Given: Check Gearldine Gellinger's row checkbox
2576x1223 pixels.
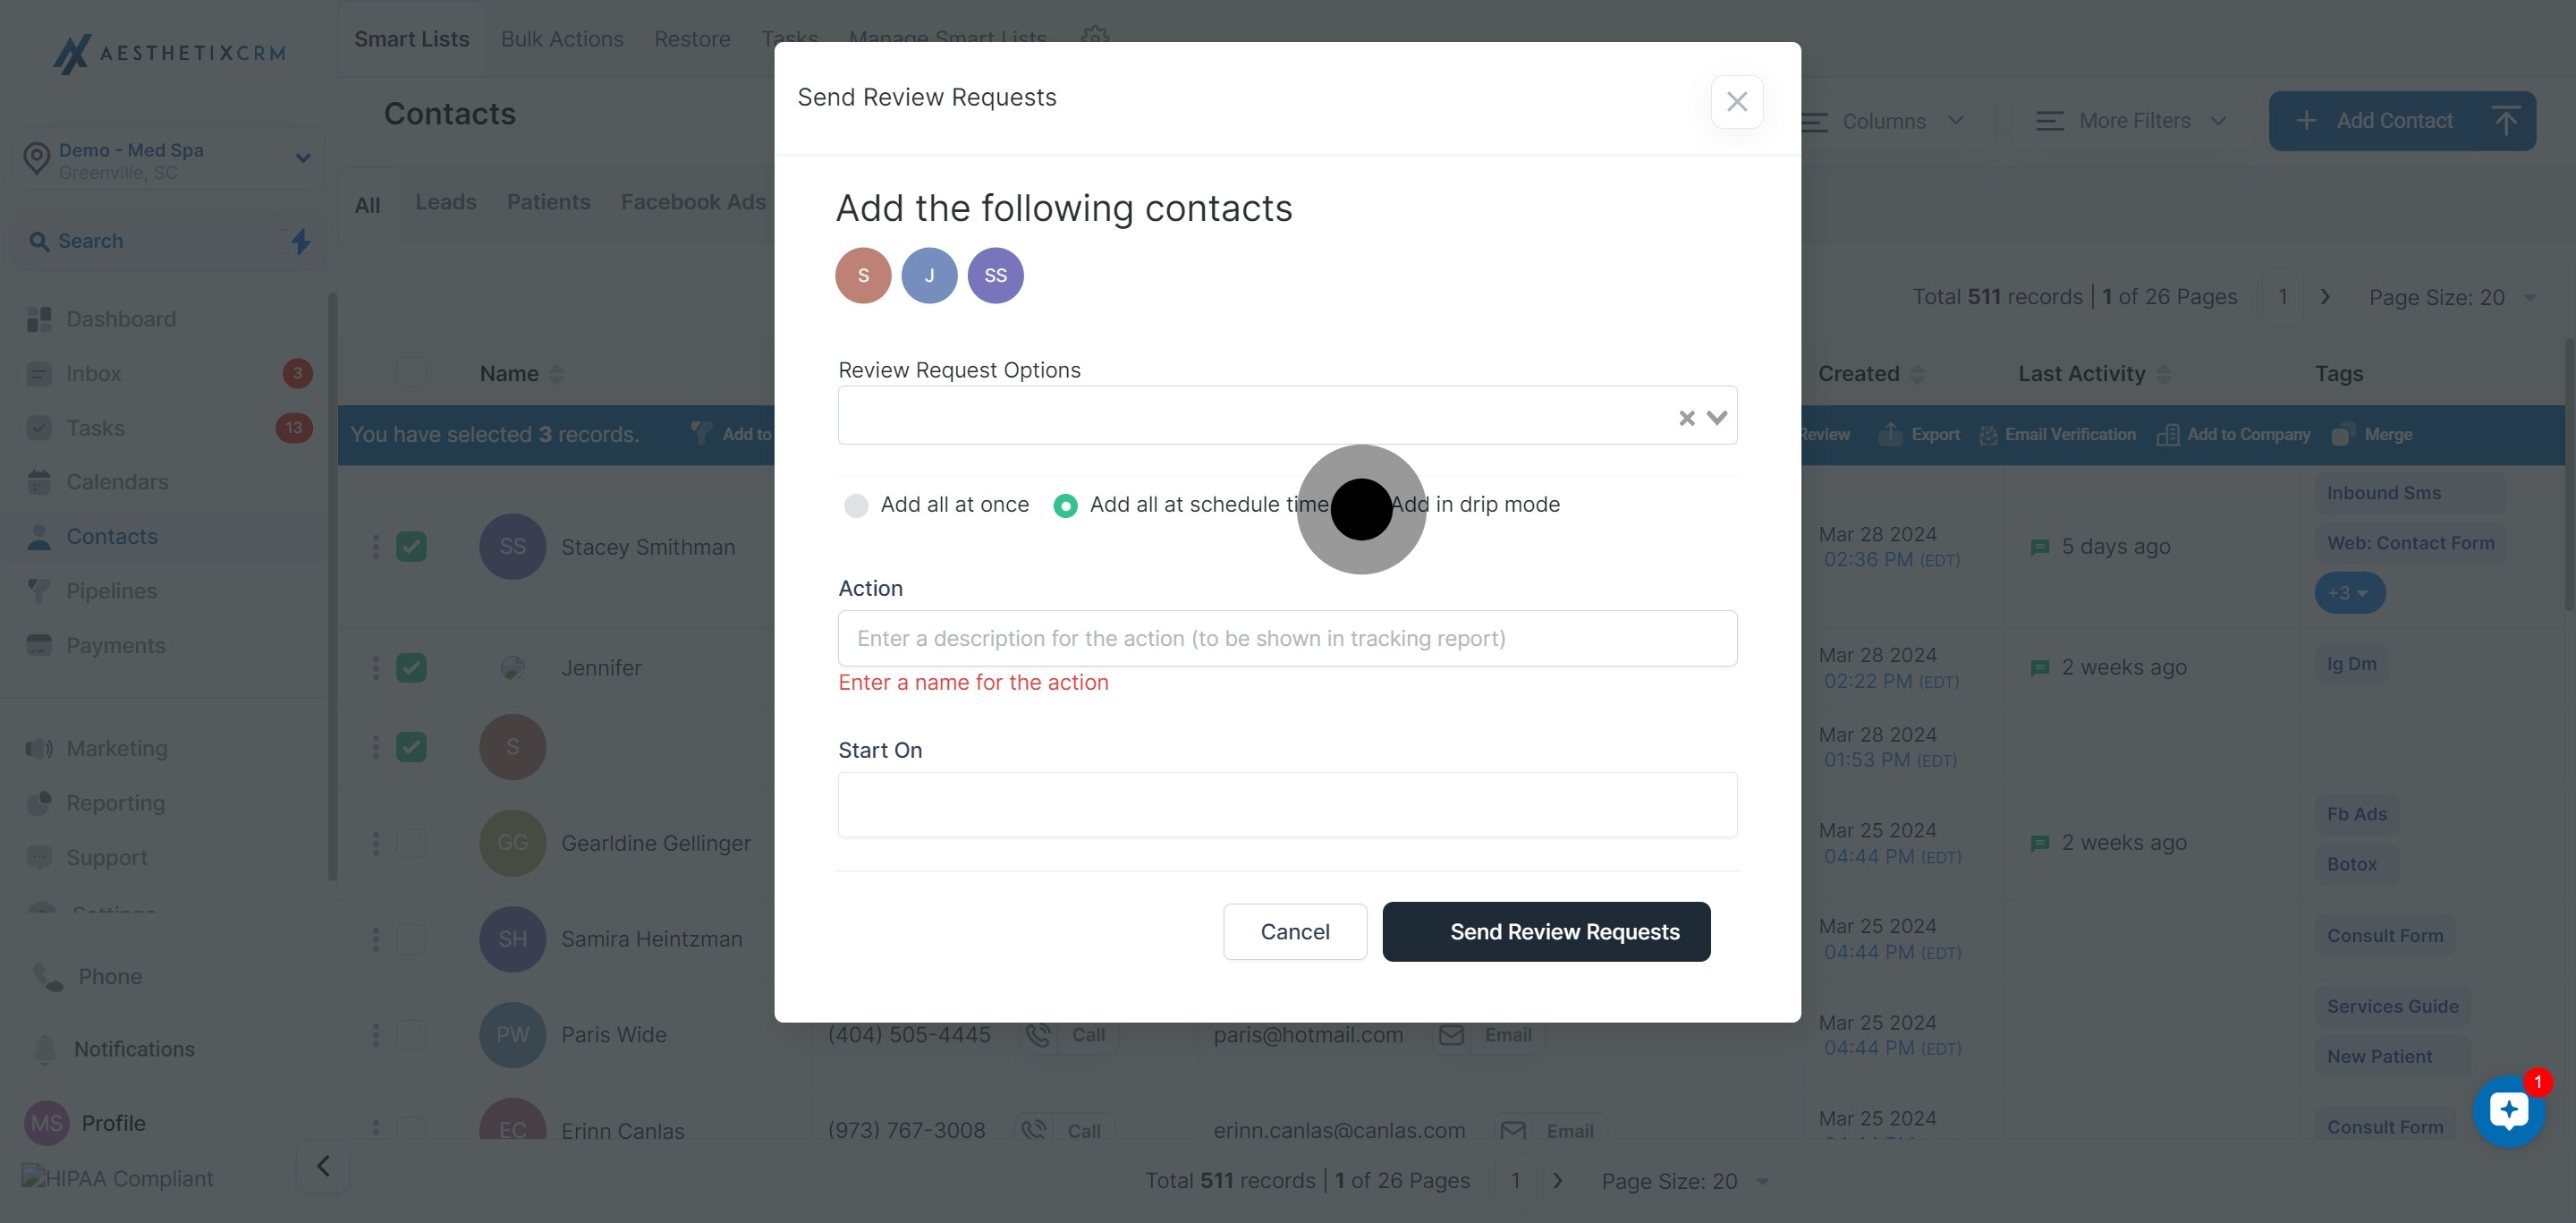Looking at the screenshot, I should coord(411,843).
